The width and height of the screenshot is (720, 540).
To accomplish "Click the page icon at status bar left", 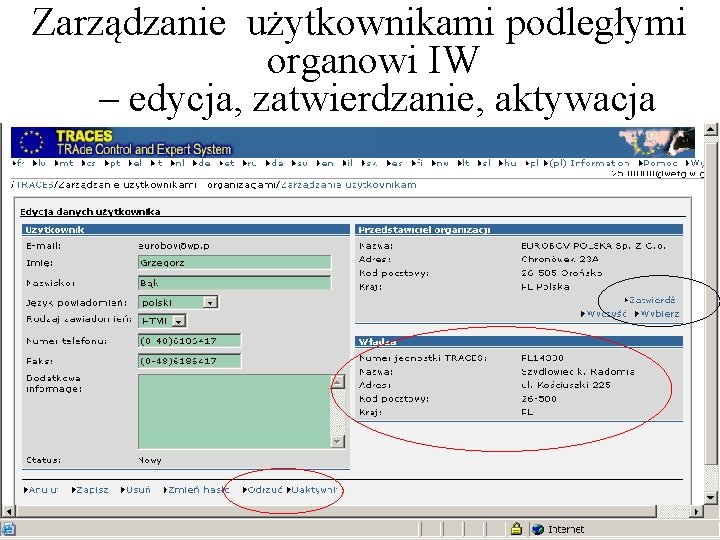I will (x=8, y=529).
